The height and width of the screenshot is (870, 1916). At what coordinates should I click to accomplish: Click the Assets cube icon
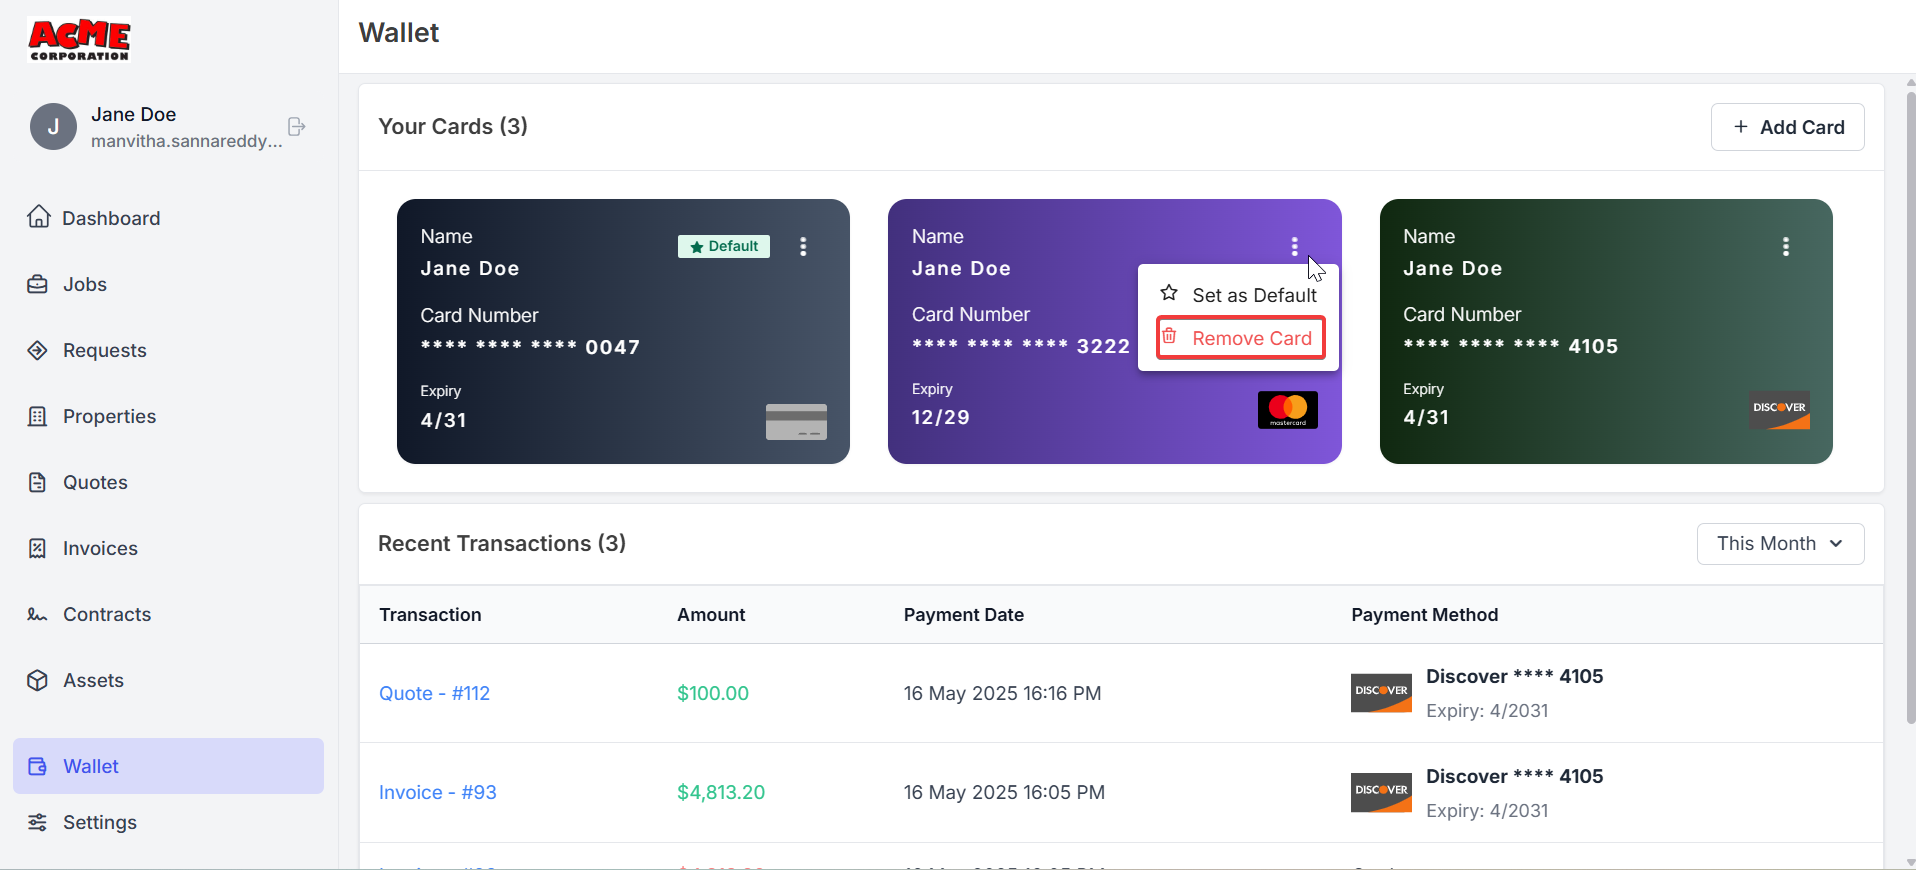[x=38, y=680]
